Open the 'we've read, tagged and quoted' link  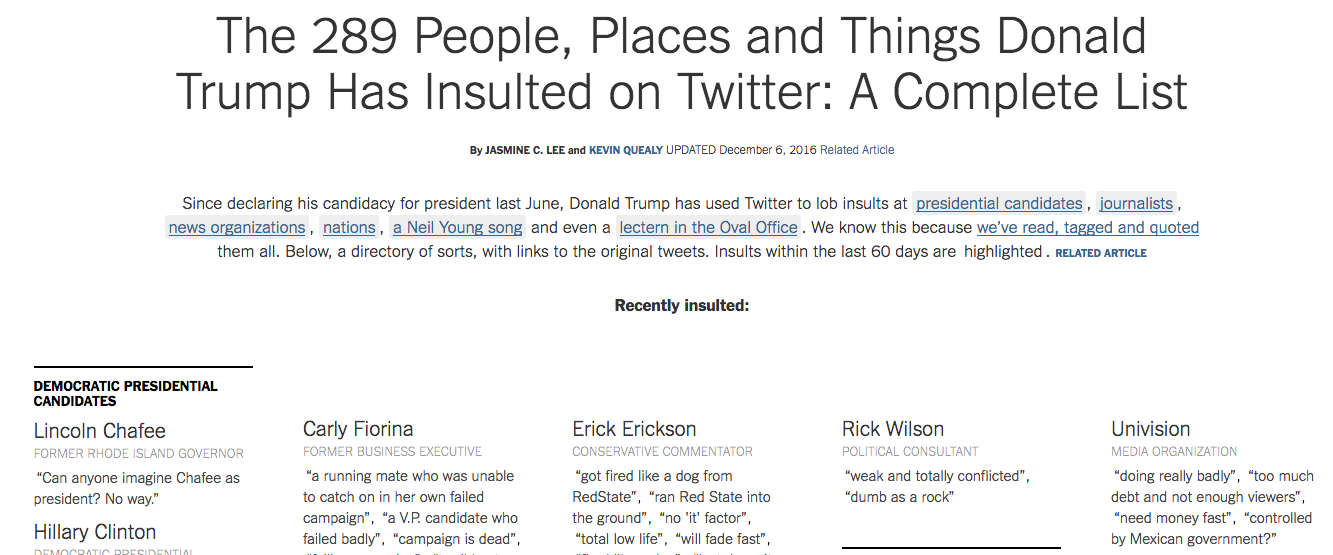pyautogui.click(x=1088, y=227)
